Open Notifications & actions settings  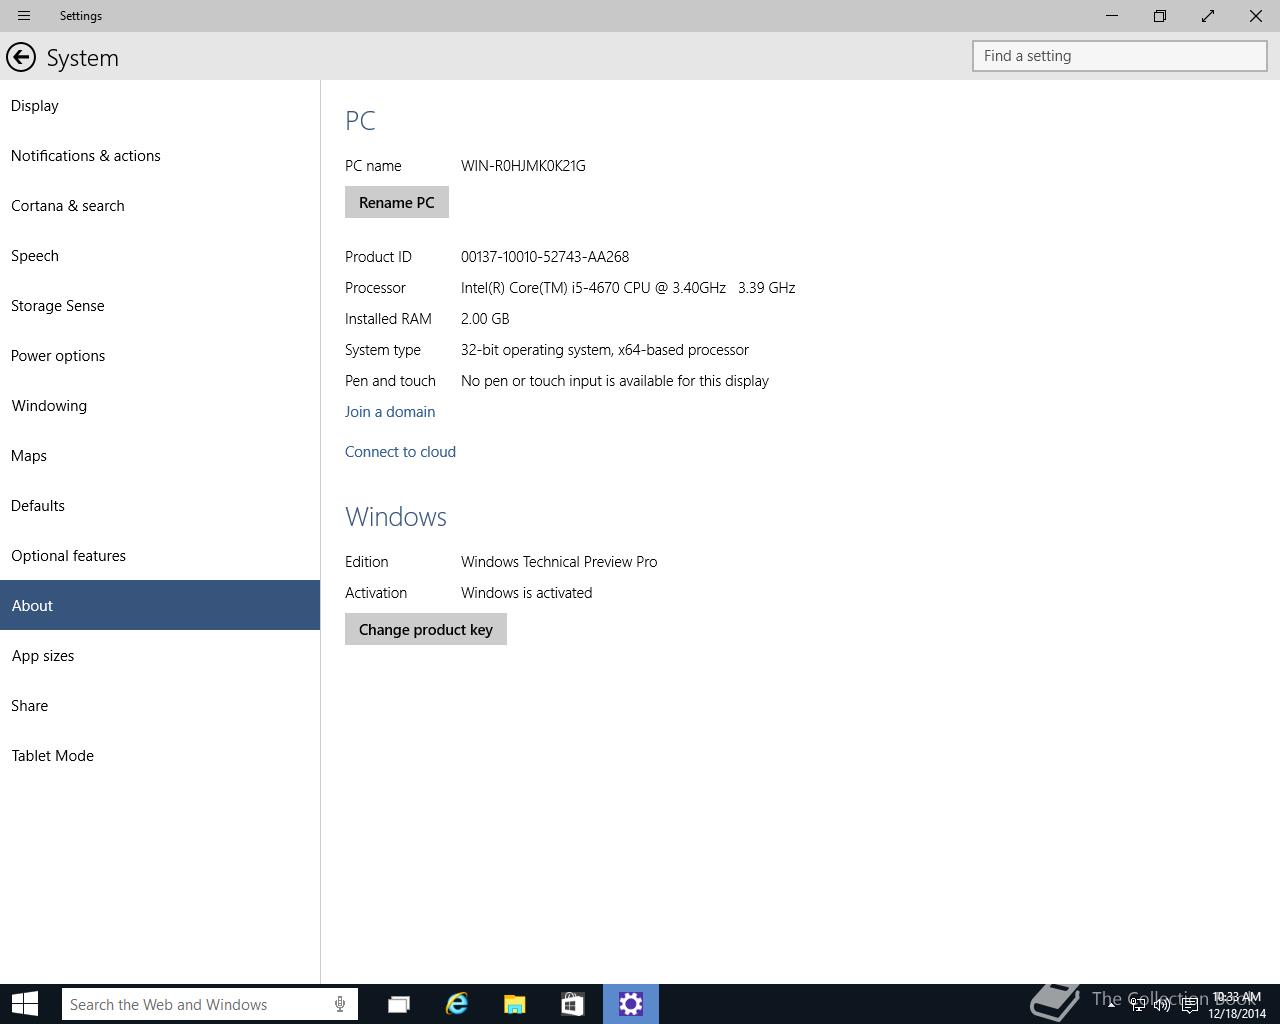[x=160, y=155]
